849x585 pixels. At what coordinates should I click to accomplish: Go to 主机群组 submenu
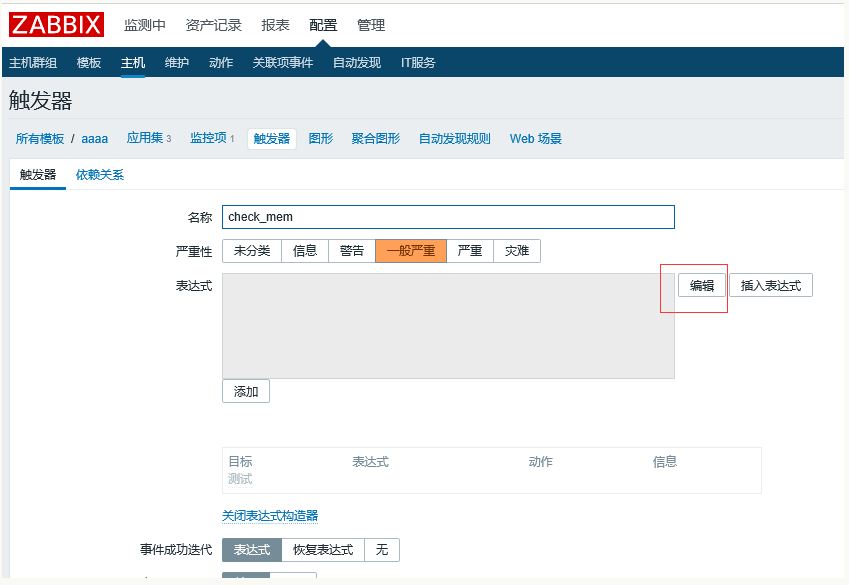33,63
